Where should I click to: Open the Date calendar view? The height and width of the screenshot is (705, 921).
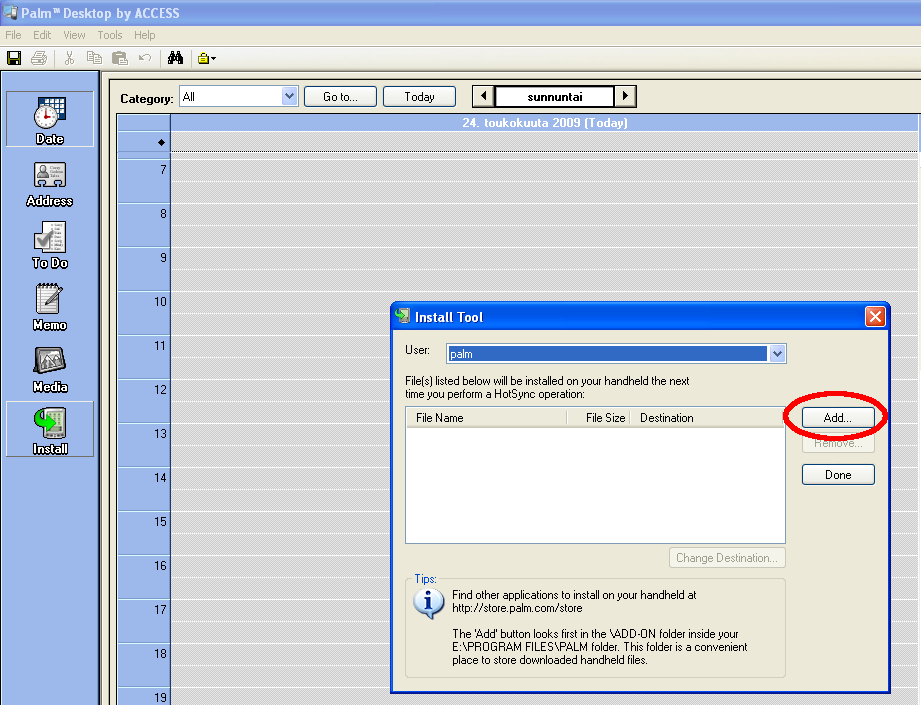pyautogui.click(x=50, y=119)
